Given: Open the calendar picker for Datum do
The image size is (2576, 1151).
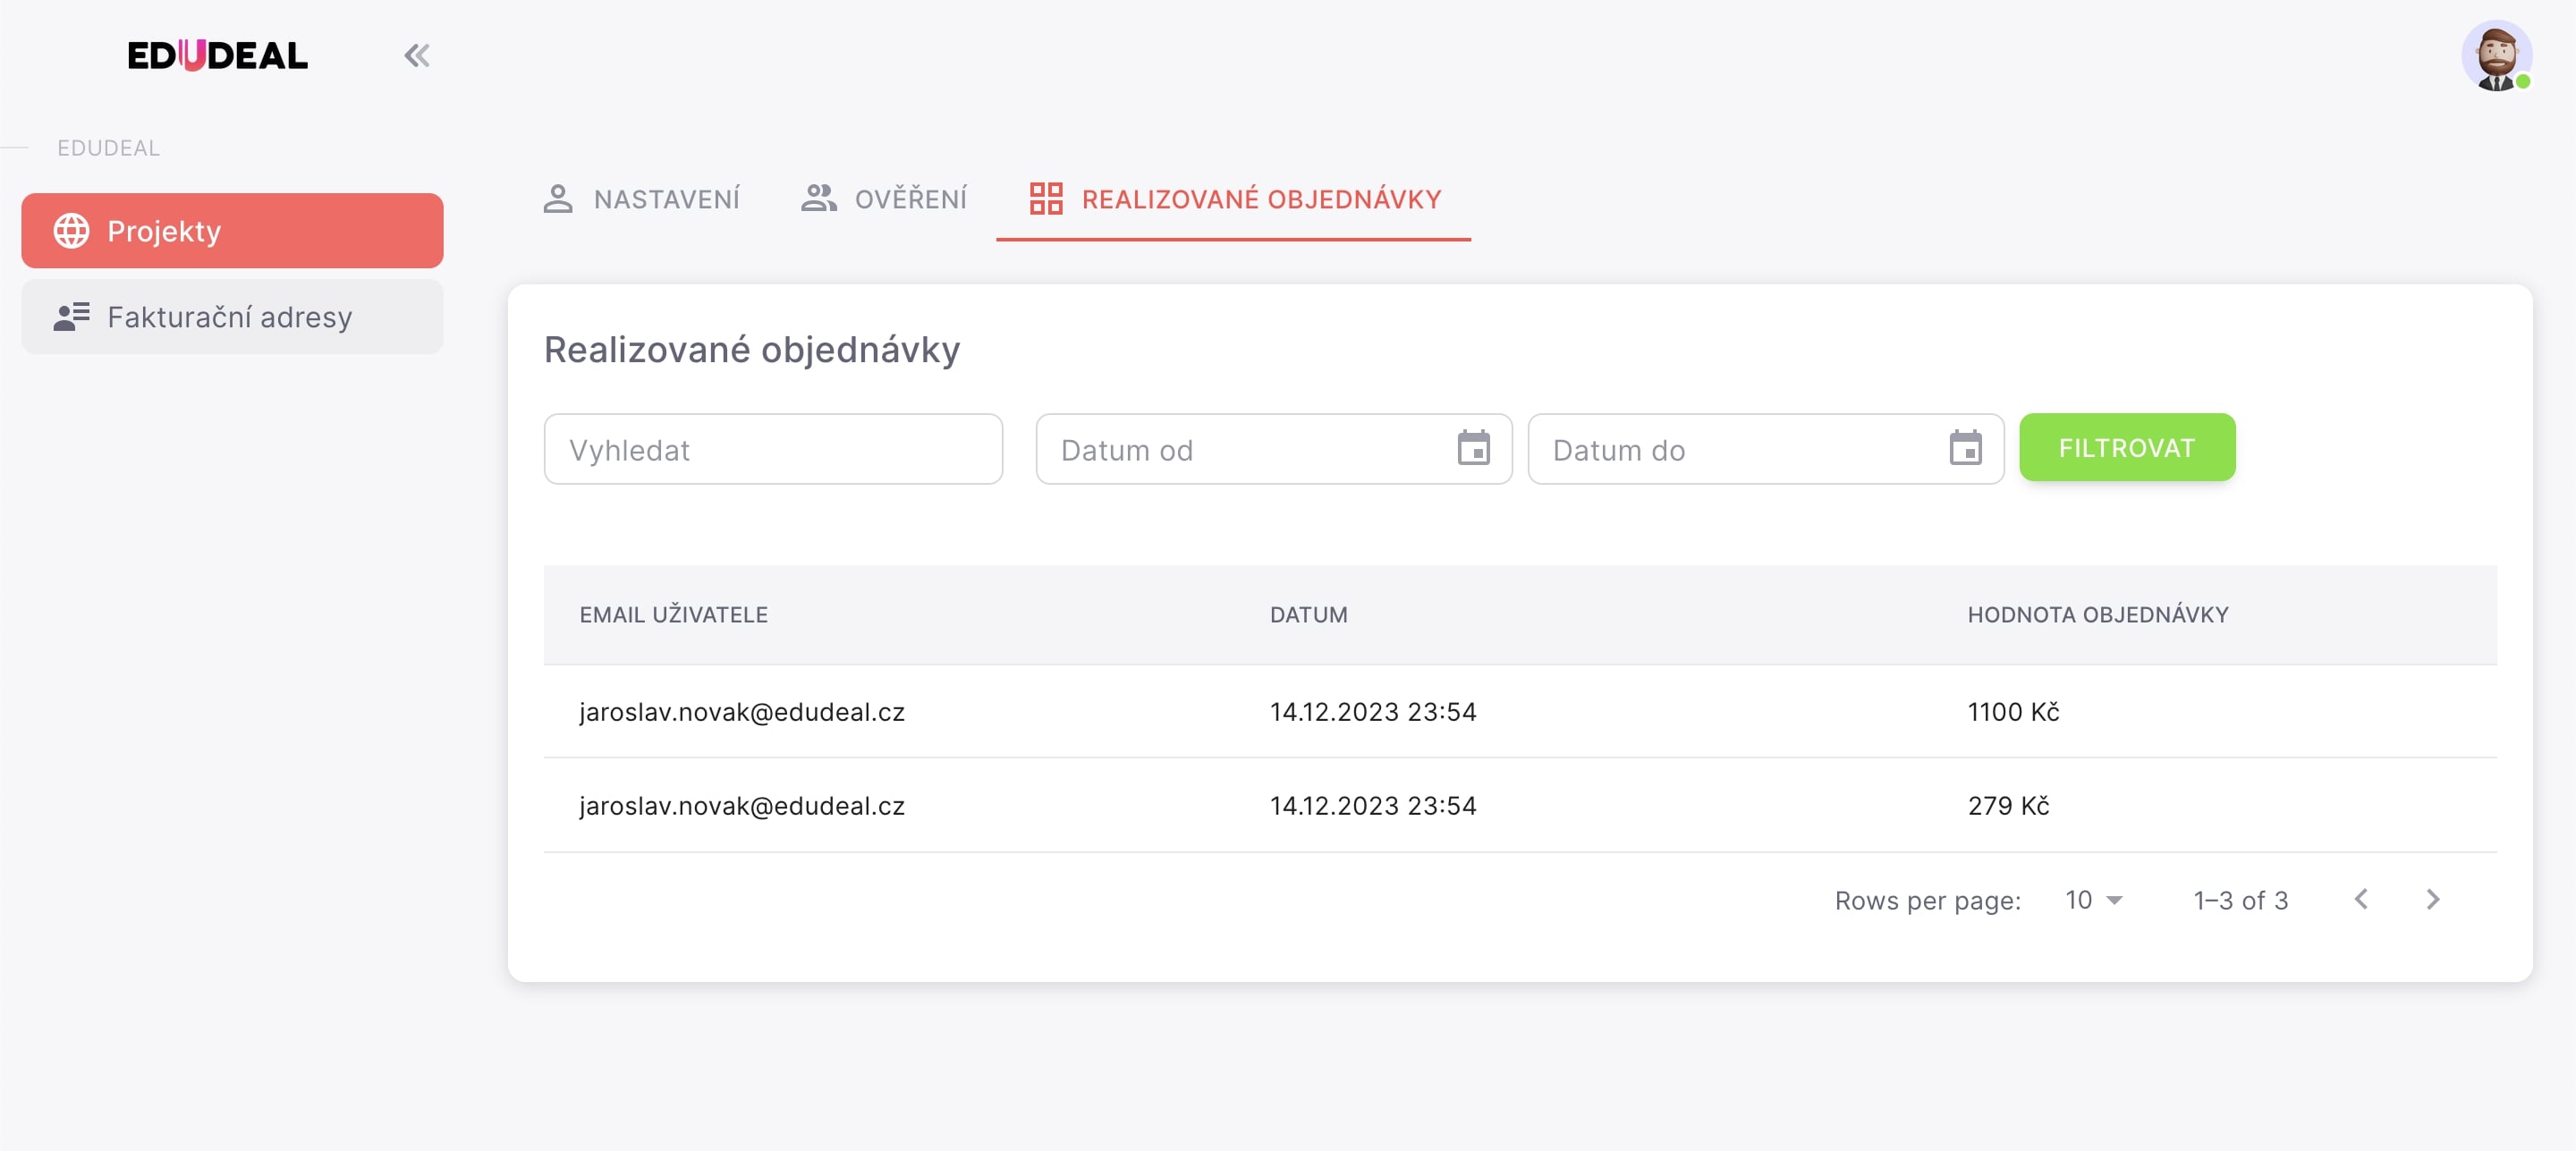Looking at the screenshot, I should (x=1965, y=449).
